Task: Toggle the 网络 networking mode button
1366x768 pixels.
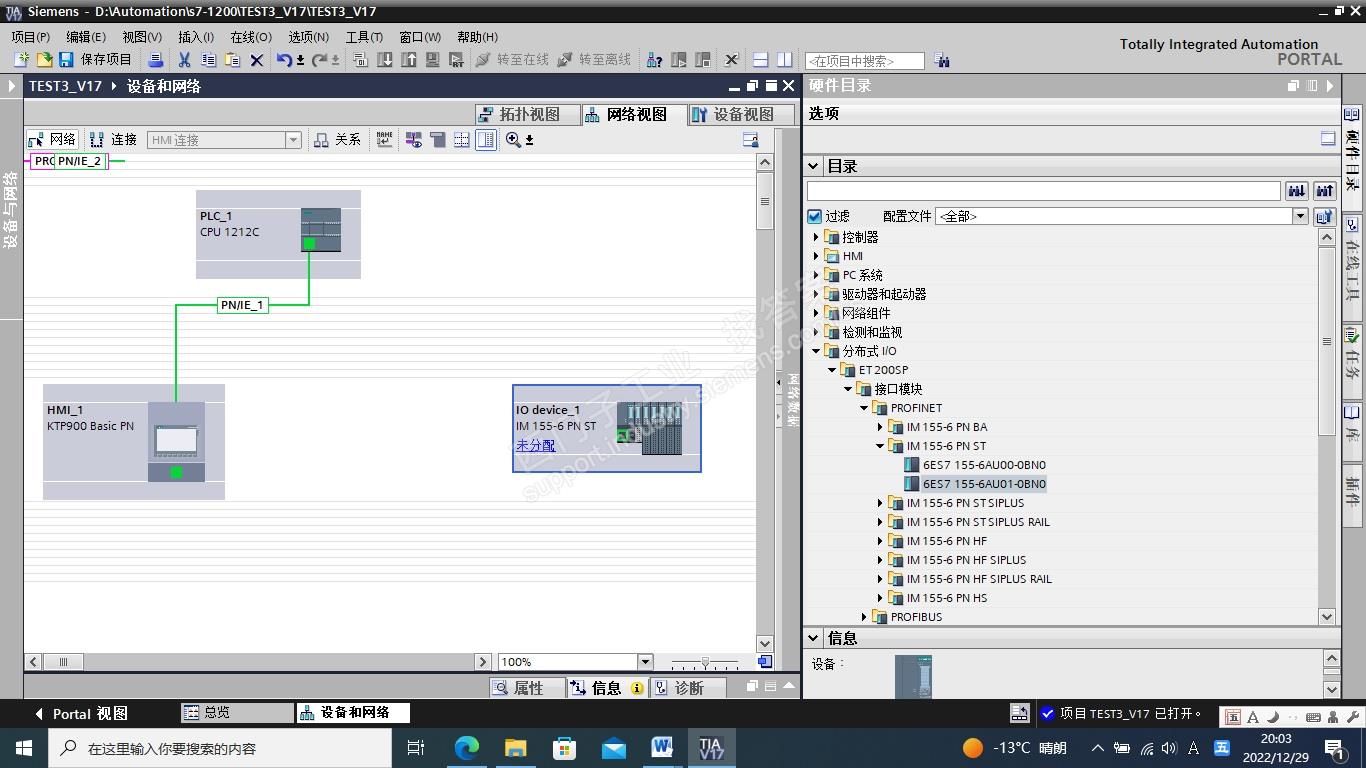Action: [52, 140]
